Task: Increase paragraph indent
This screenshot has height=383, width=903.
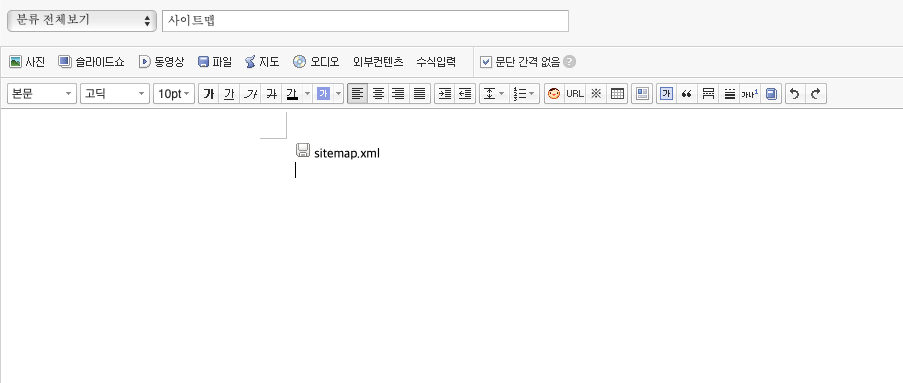Action: click(x=445, y=93)
